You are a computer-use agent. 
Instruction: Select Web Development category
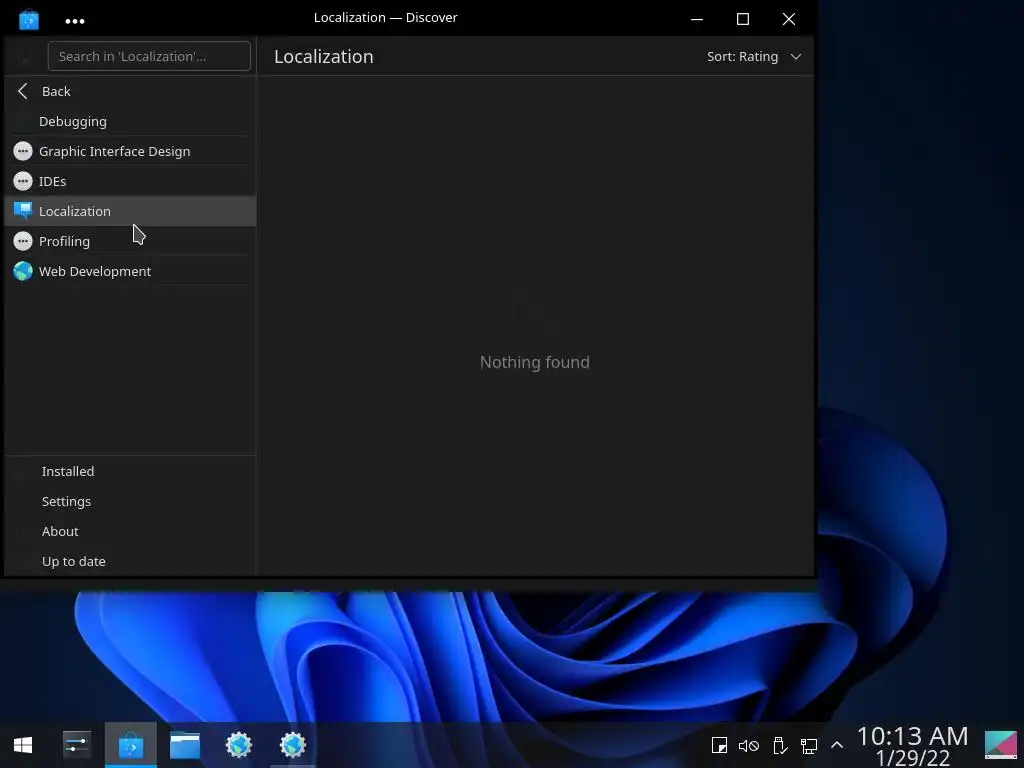130,271
